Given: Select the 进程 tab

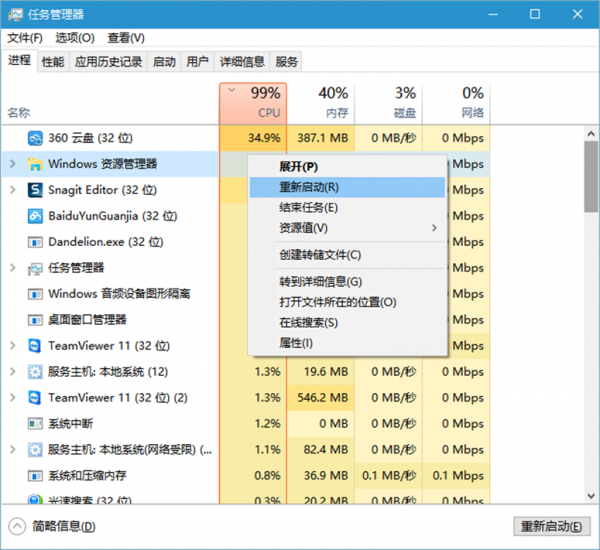Looking at the screenshot, I should [x=20, y=60].
